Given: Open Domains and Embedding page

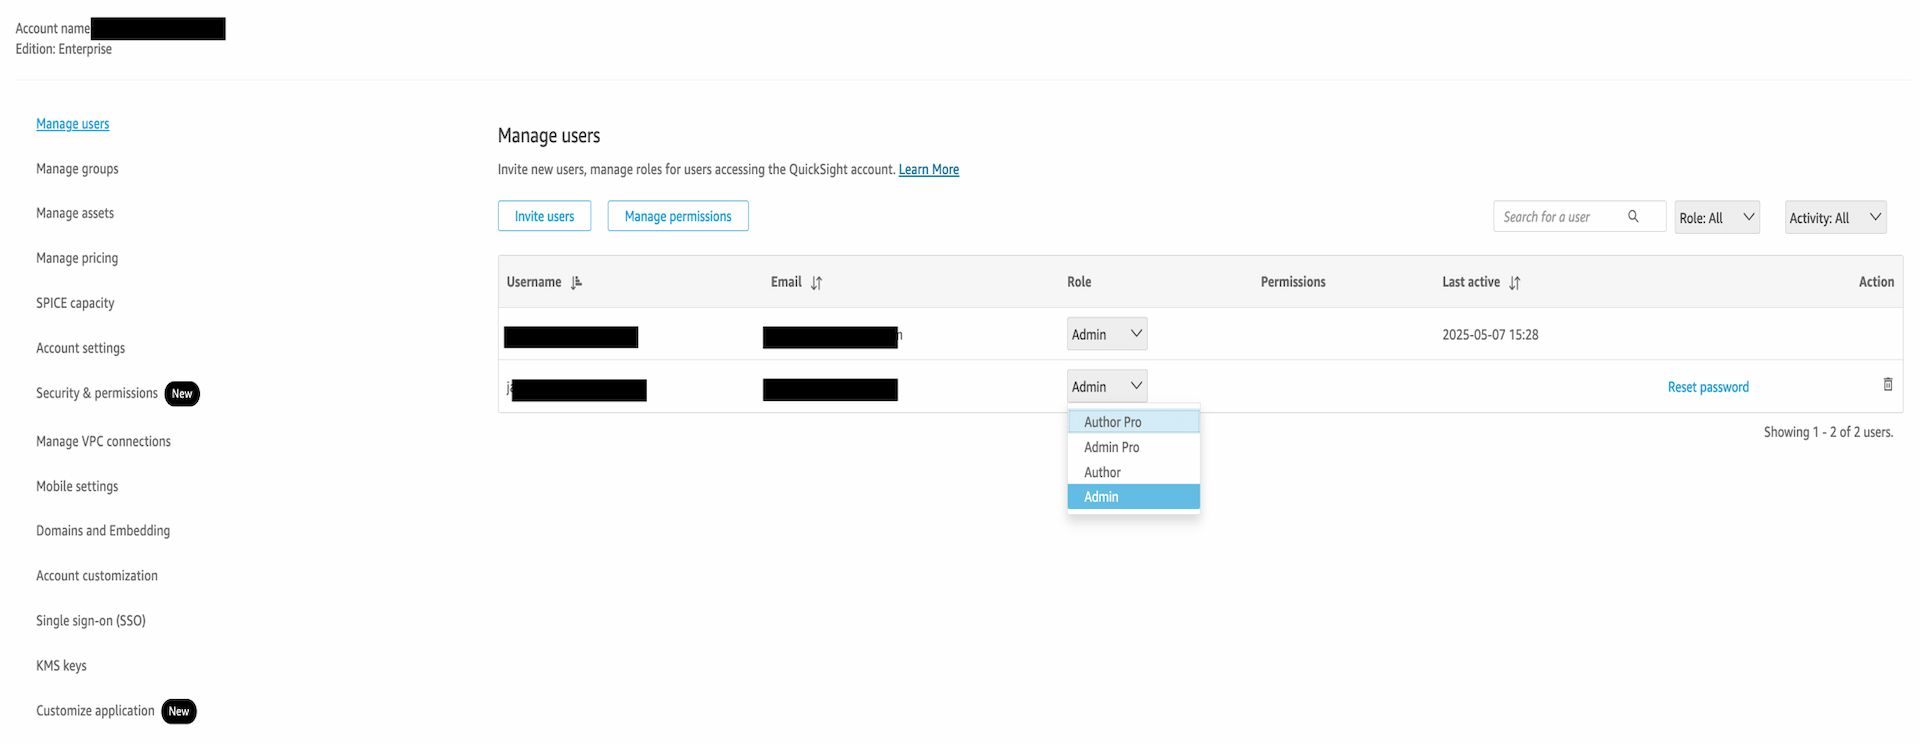Looking at the screenshot, I should (x=103, y=531).
